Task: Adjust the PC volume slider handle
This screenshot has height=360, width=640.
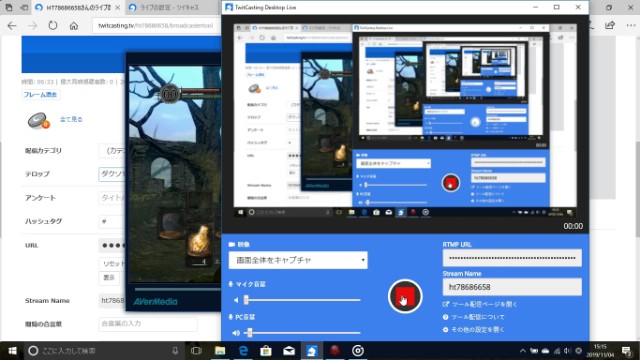Action: click(250, 333)
